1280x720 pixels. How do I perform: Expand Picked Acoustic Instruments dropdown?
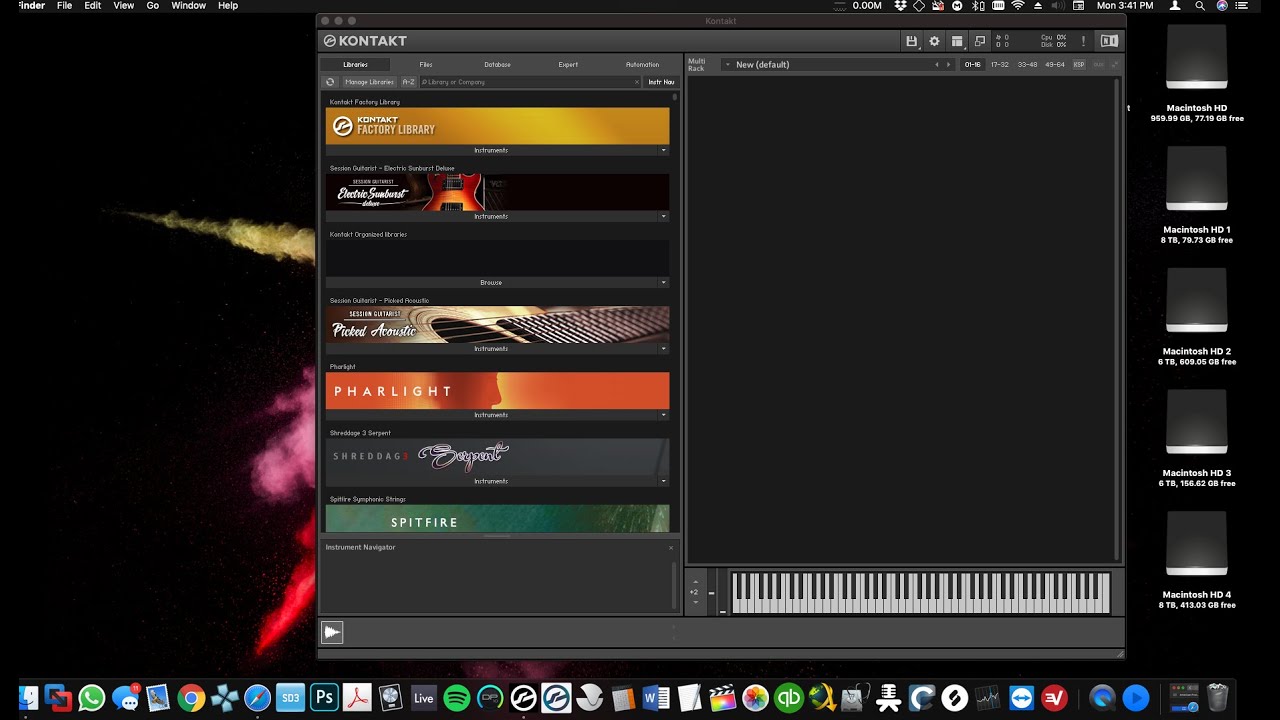click(663, 348)
